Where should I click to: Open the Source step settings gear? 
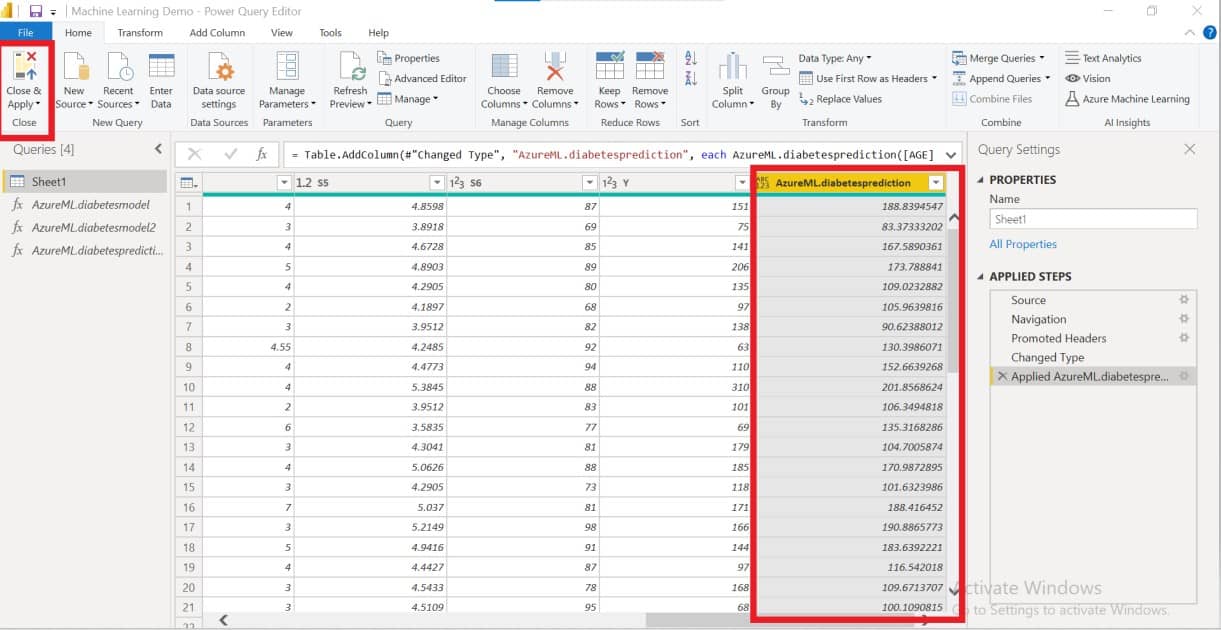point(1184,300)
